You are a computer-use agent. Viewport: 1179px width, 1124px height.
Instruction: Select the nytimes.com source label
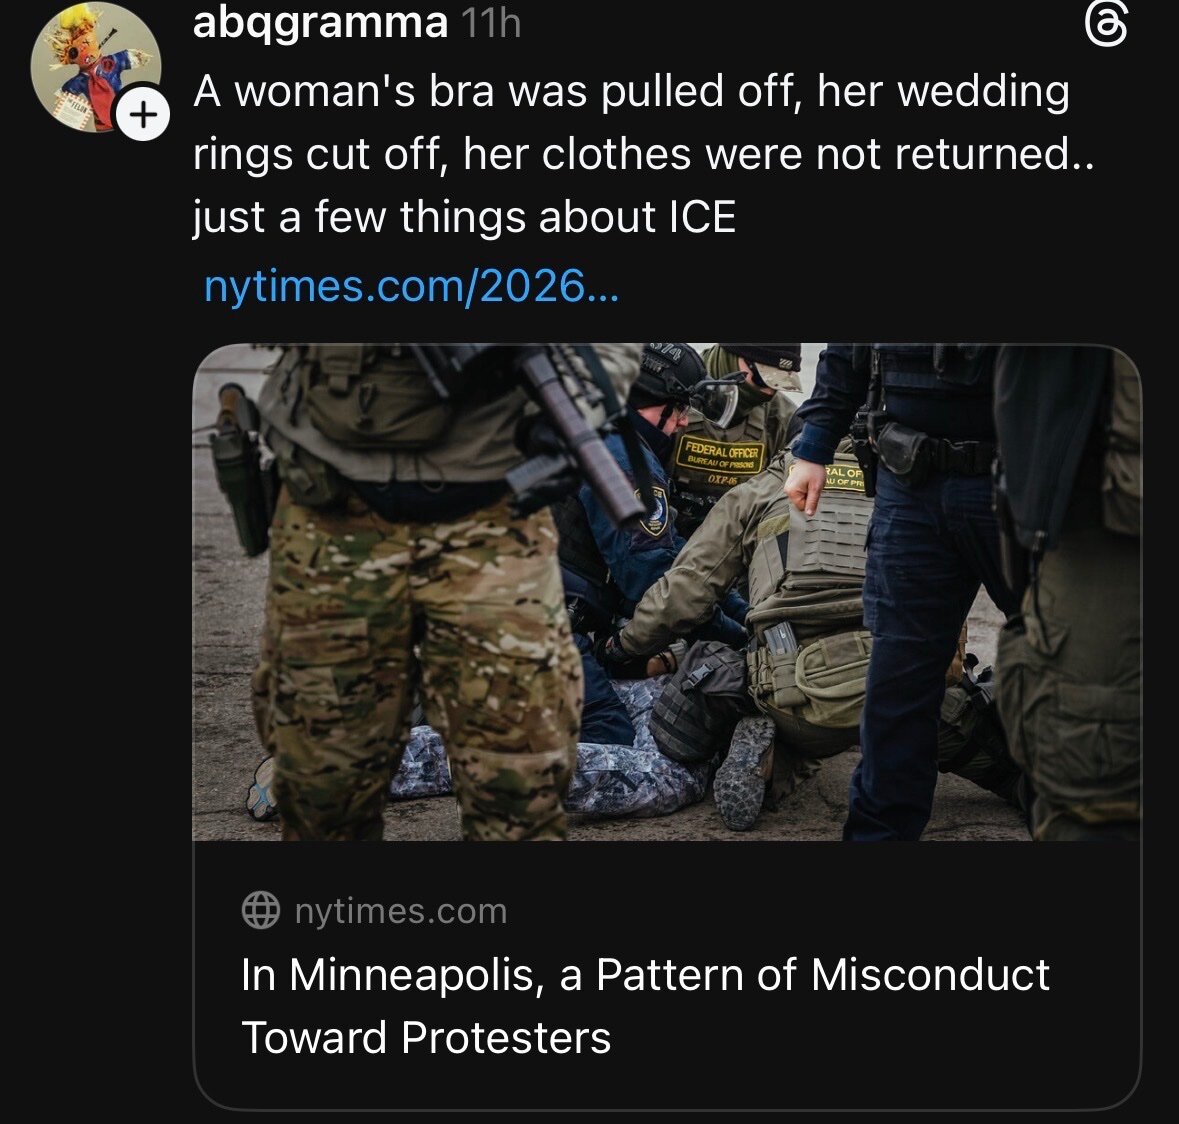[400, 911]
